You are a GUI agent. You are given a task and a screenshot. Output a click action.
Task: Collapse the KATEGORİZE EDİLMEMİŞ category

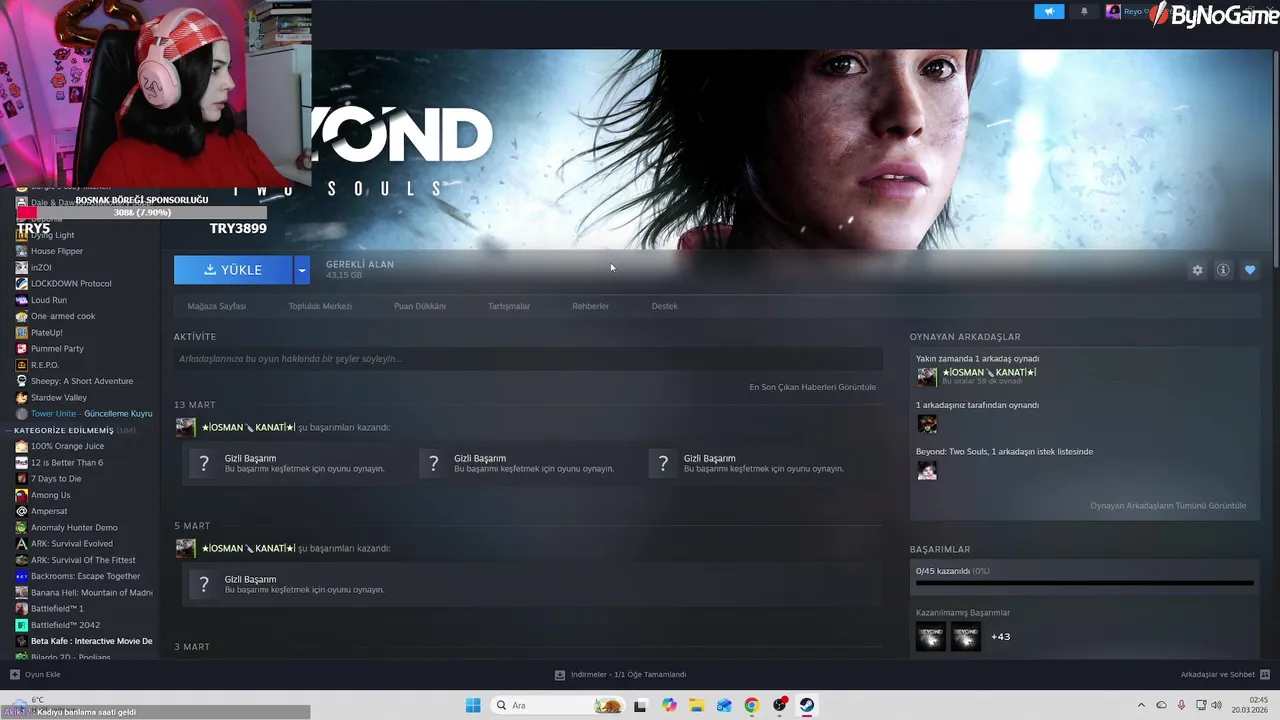point(8,430)
